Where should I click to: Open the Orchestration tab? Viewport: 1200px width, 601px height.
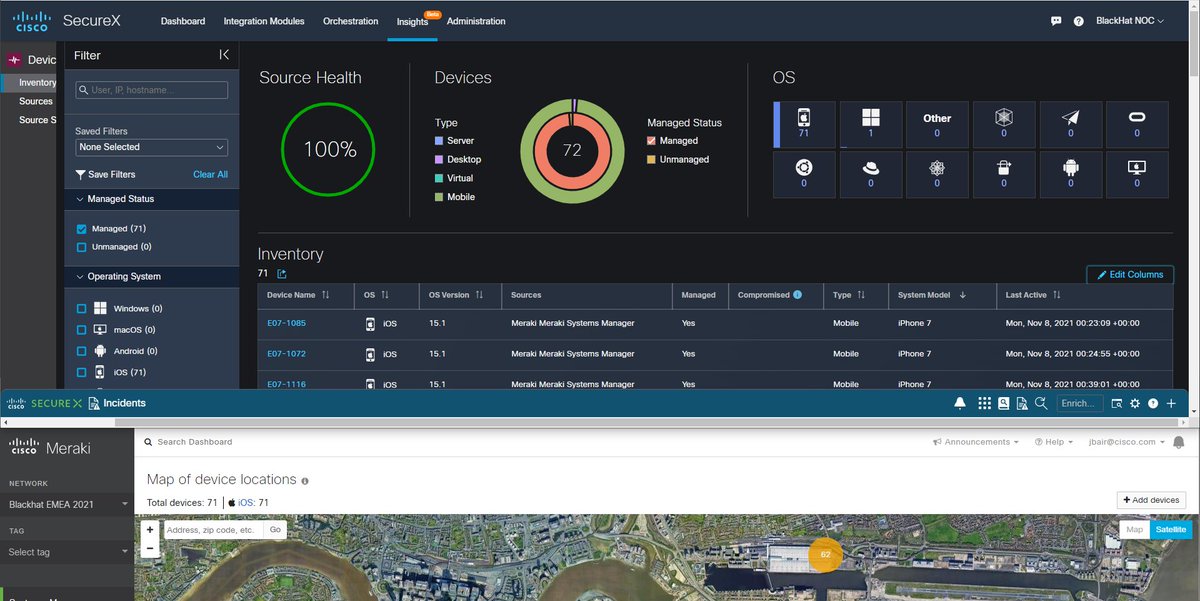click(350, 21)
